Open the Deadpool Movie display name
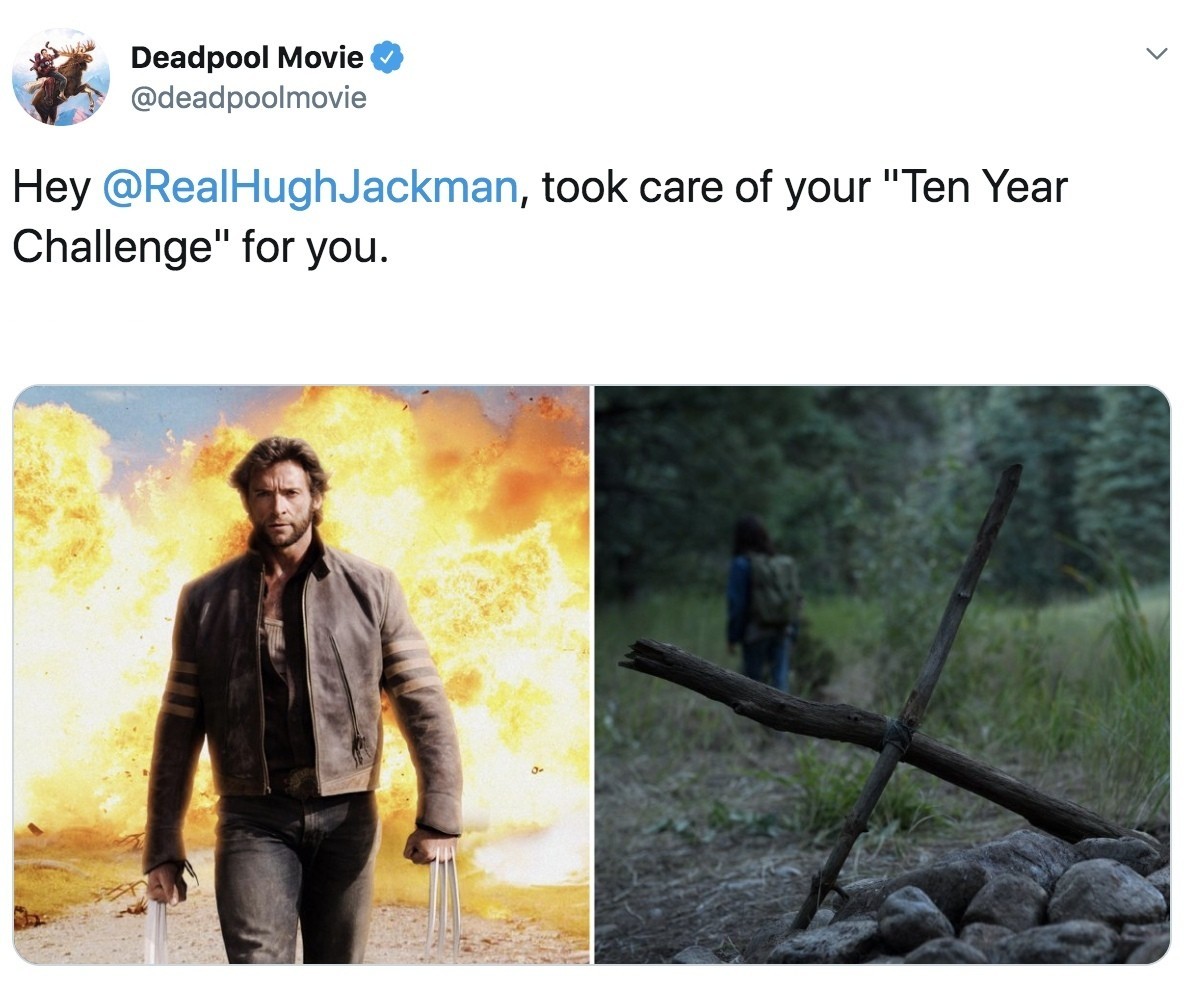The height and width of the screenshot is (998, 1186). pyautogui.click(x=247, y=58)
